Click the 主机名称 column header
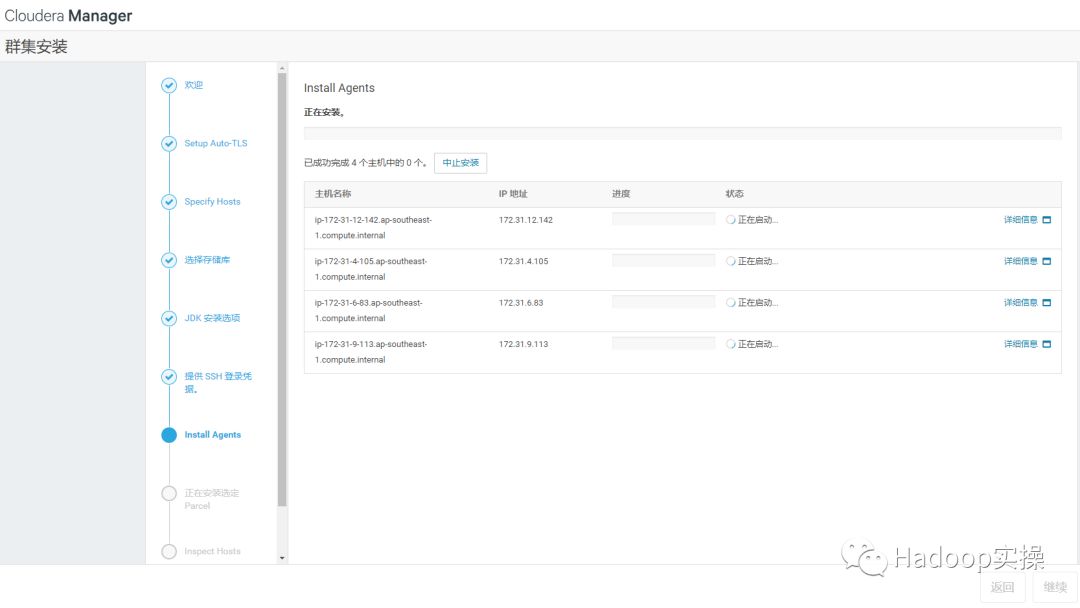Image resolution: width=1080 pixels, height=608 pixels. click(x=333, y=193)
